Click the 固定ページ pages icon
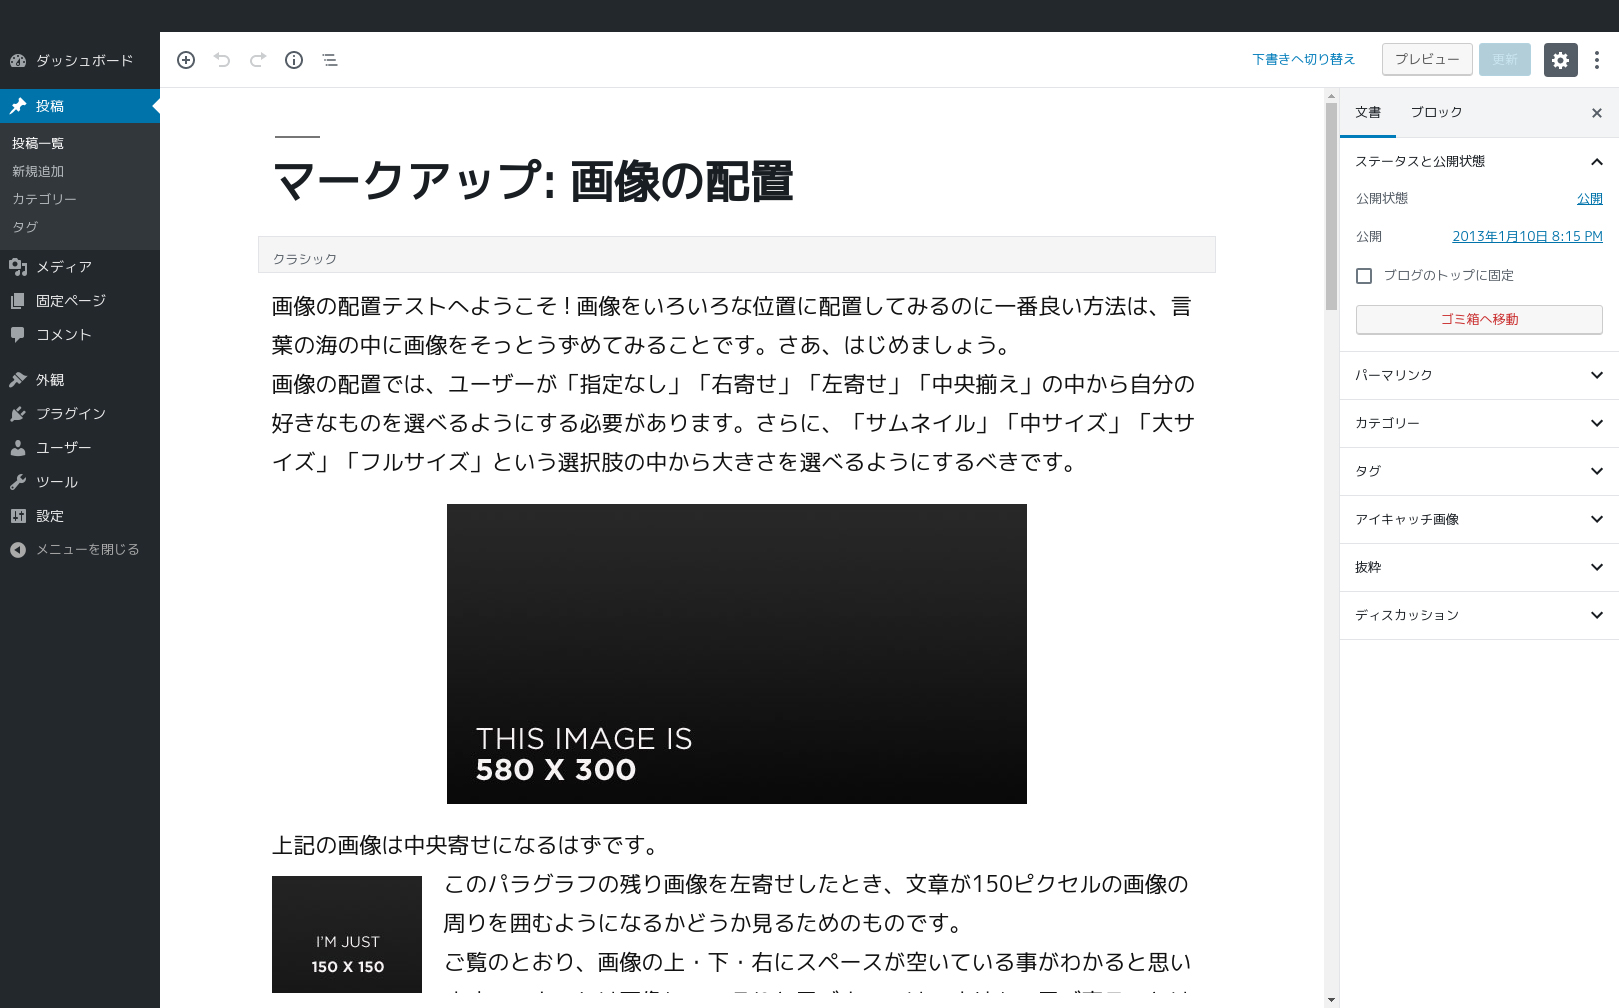The image size is (1619, 1008). [18, 301]
